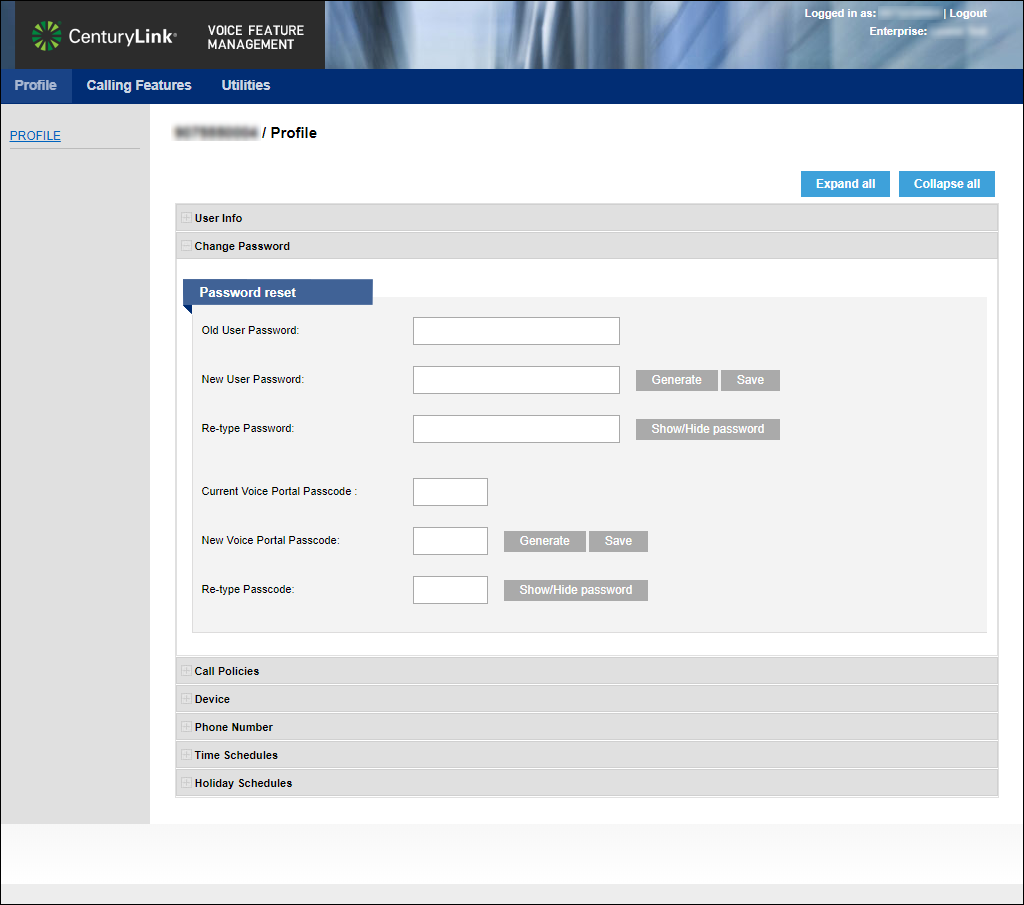Collapse the Change Password section

(x=586, y=246)
